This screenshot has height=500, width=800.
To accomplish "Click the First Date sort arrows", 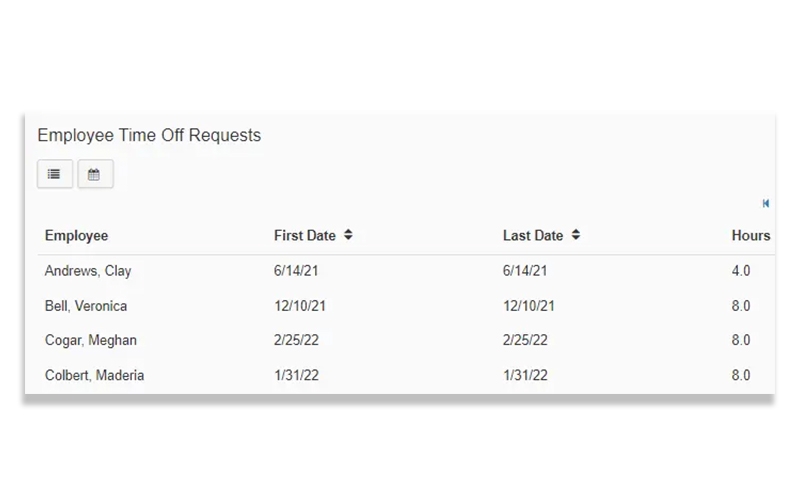I will [348, 236].
